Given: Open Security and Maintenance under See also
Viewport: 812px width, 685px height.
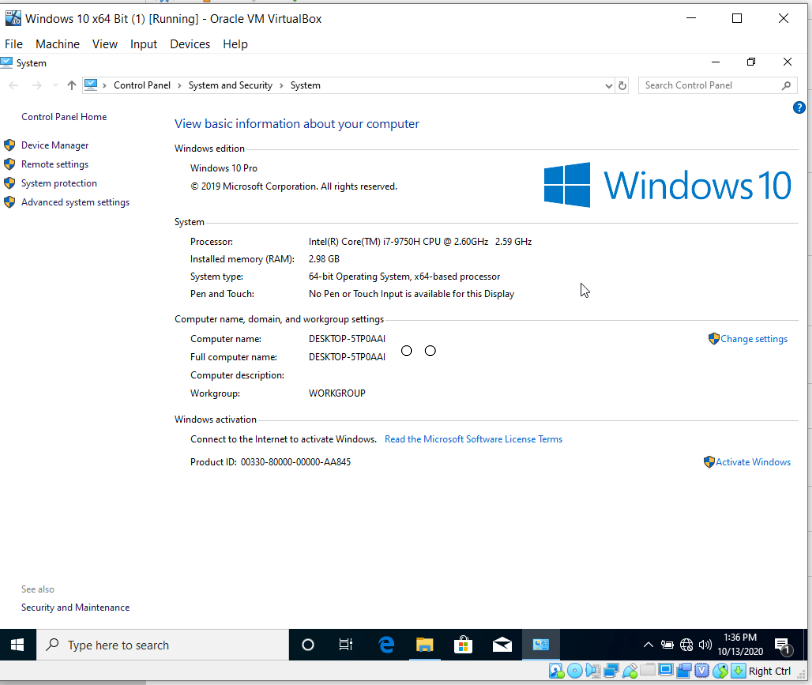Looking at the screenshot, I should pyautogui.click(x=75, y=607).
